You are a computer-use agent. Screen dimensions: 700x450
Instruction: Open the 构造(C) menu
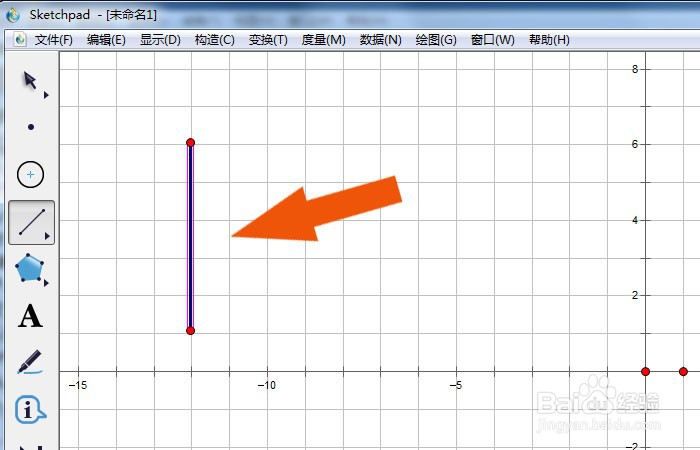click(x=214, y=40)
